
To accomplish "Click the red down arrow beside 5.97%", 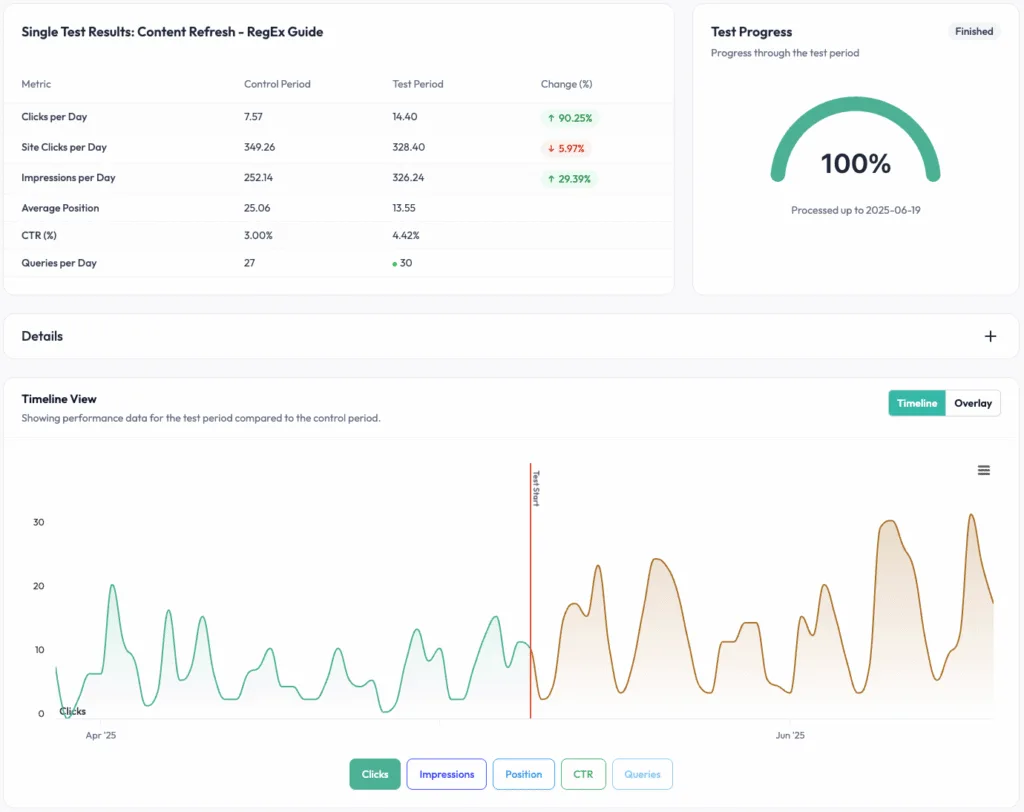I will pos(553,147).
